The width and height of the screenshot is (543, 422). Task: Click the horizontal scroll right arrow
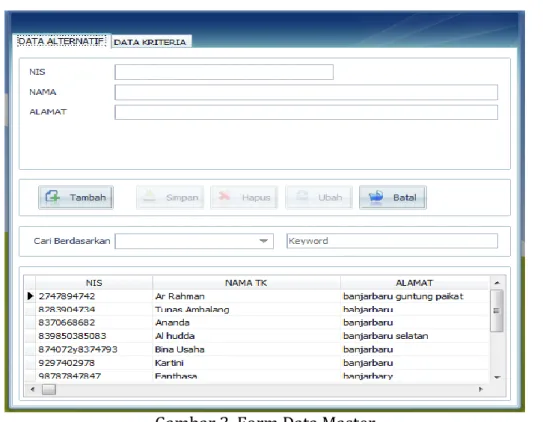pos(481,389)
